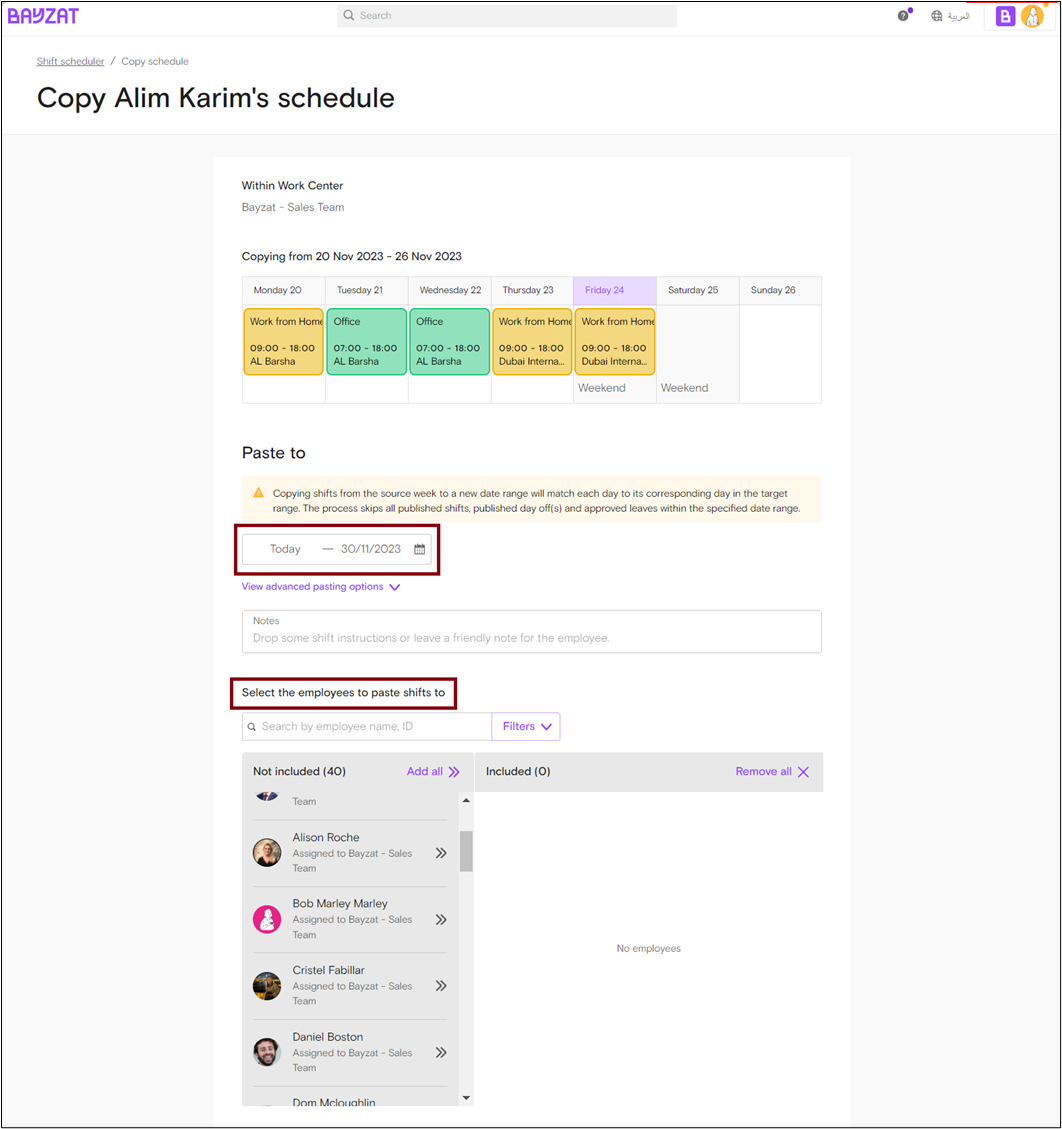The height and width of the screenshot is (1129, 1062).
Task: Select Wednesday 22 Office shift
Action: pos(449,342)
